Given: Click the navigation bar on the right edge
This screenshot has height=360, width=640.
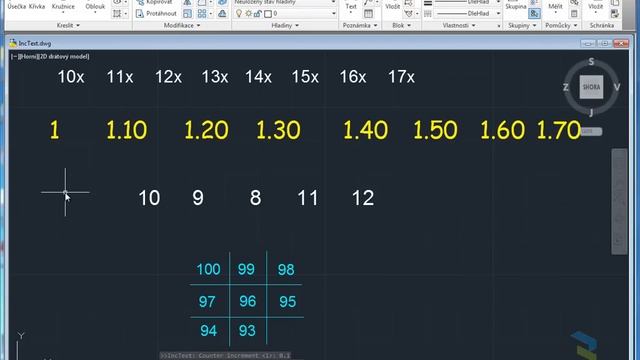Looking at the screenshot, I should (x=619, y=202).
